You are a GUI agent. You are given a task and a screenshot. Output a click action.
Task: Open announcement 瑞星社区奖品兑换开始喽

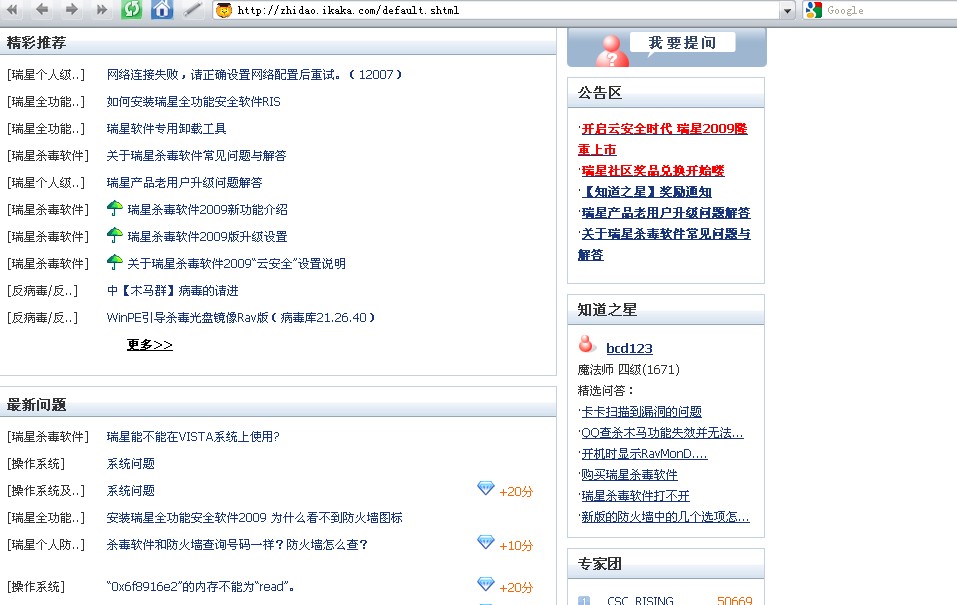pyautogui.click(x=652, y=170)
